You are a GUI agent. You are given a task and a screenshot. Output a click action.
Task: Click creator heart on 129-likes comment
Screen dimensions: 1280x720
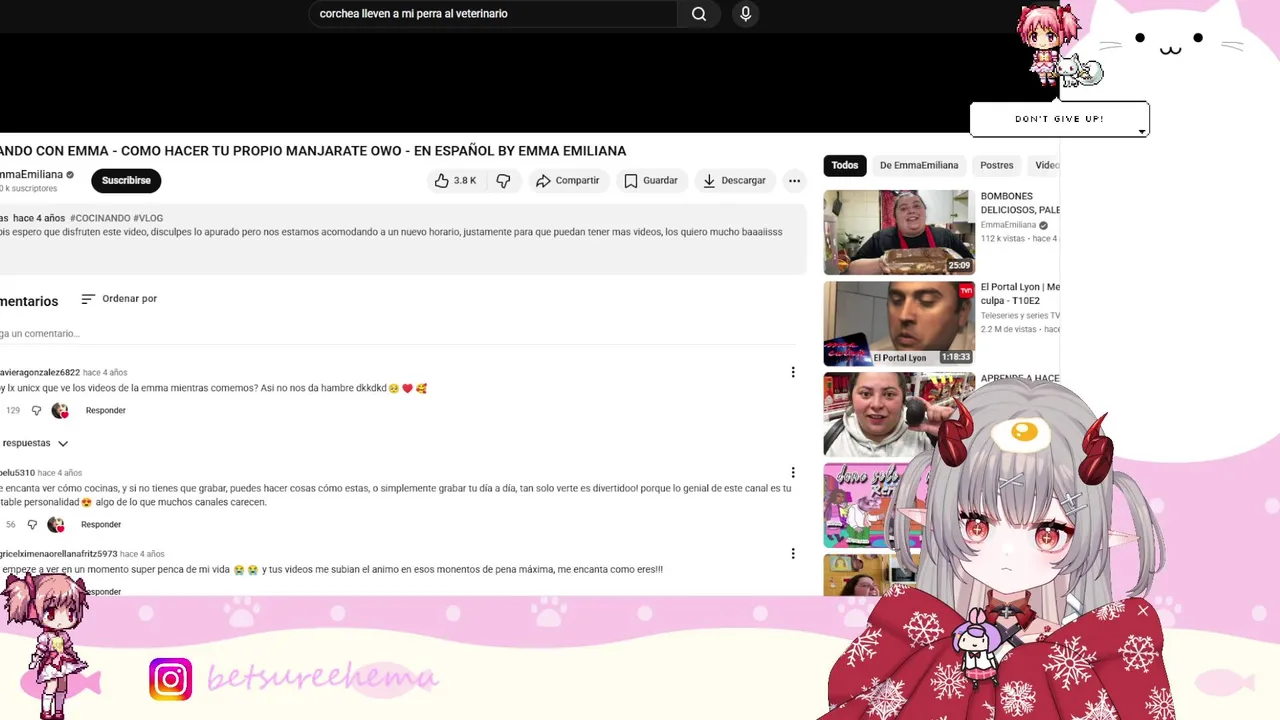pyautogui.click(x=60, y=411)
